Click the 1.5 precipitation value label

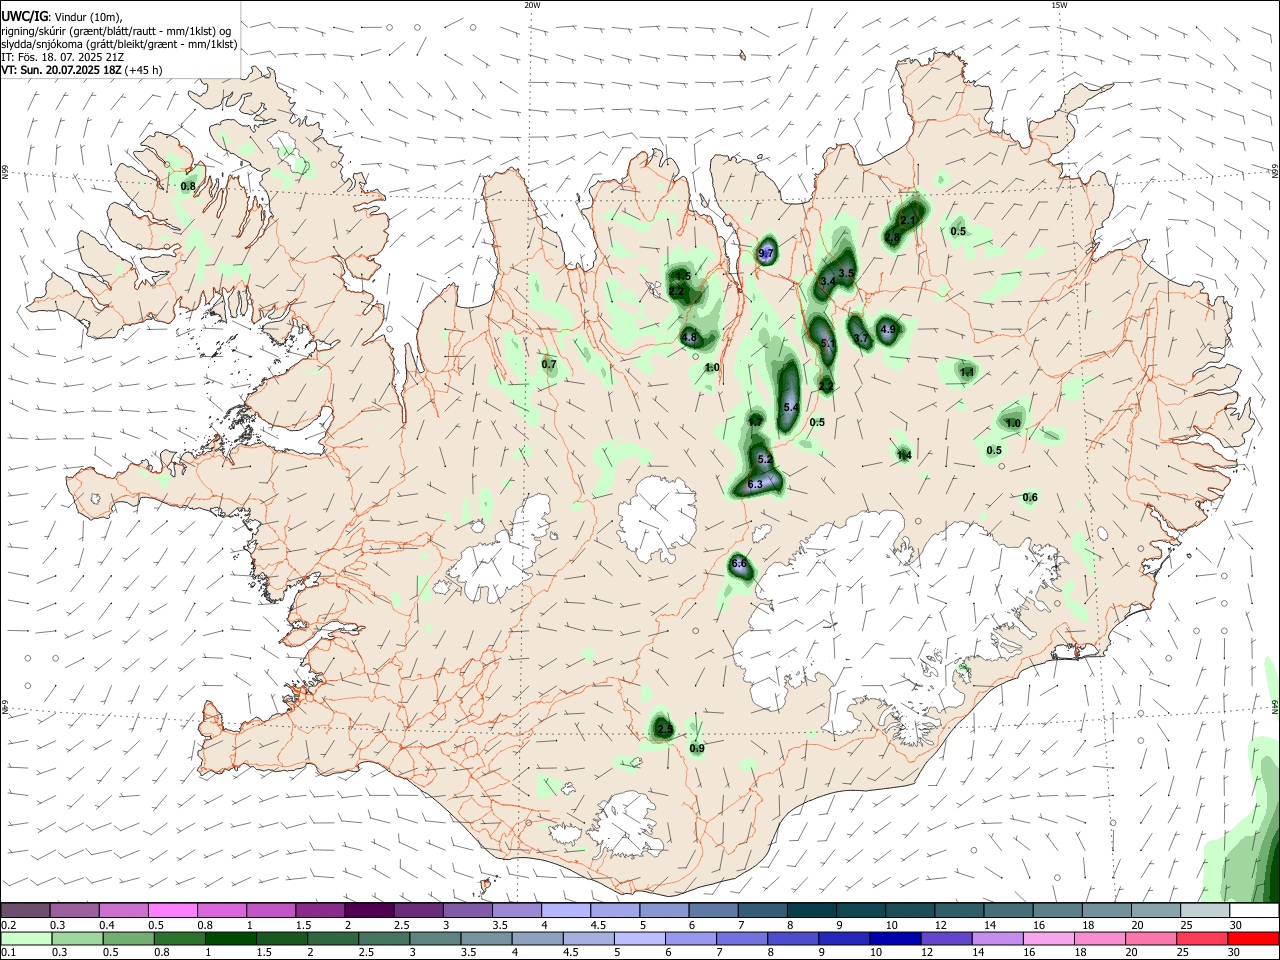pyautogui.click(x=684, y=276)
